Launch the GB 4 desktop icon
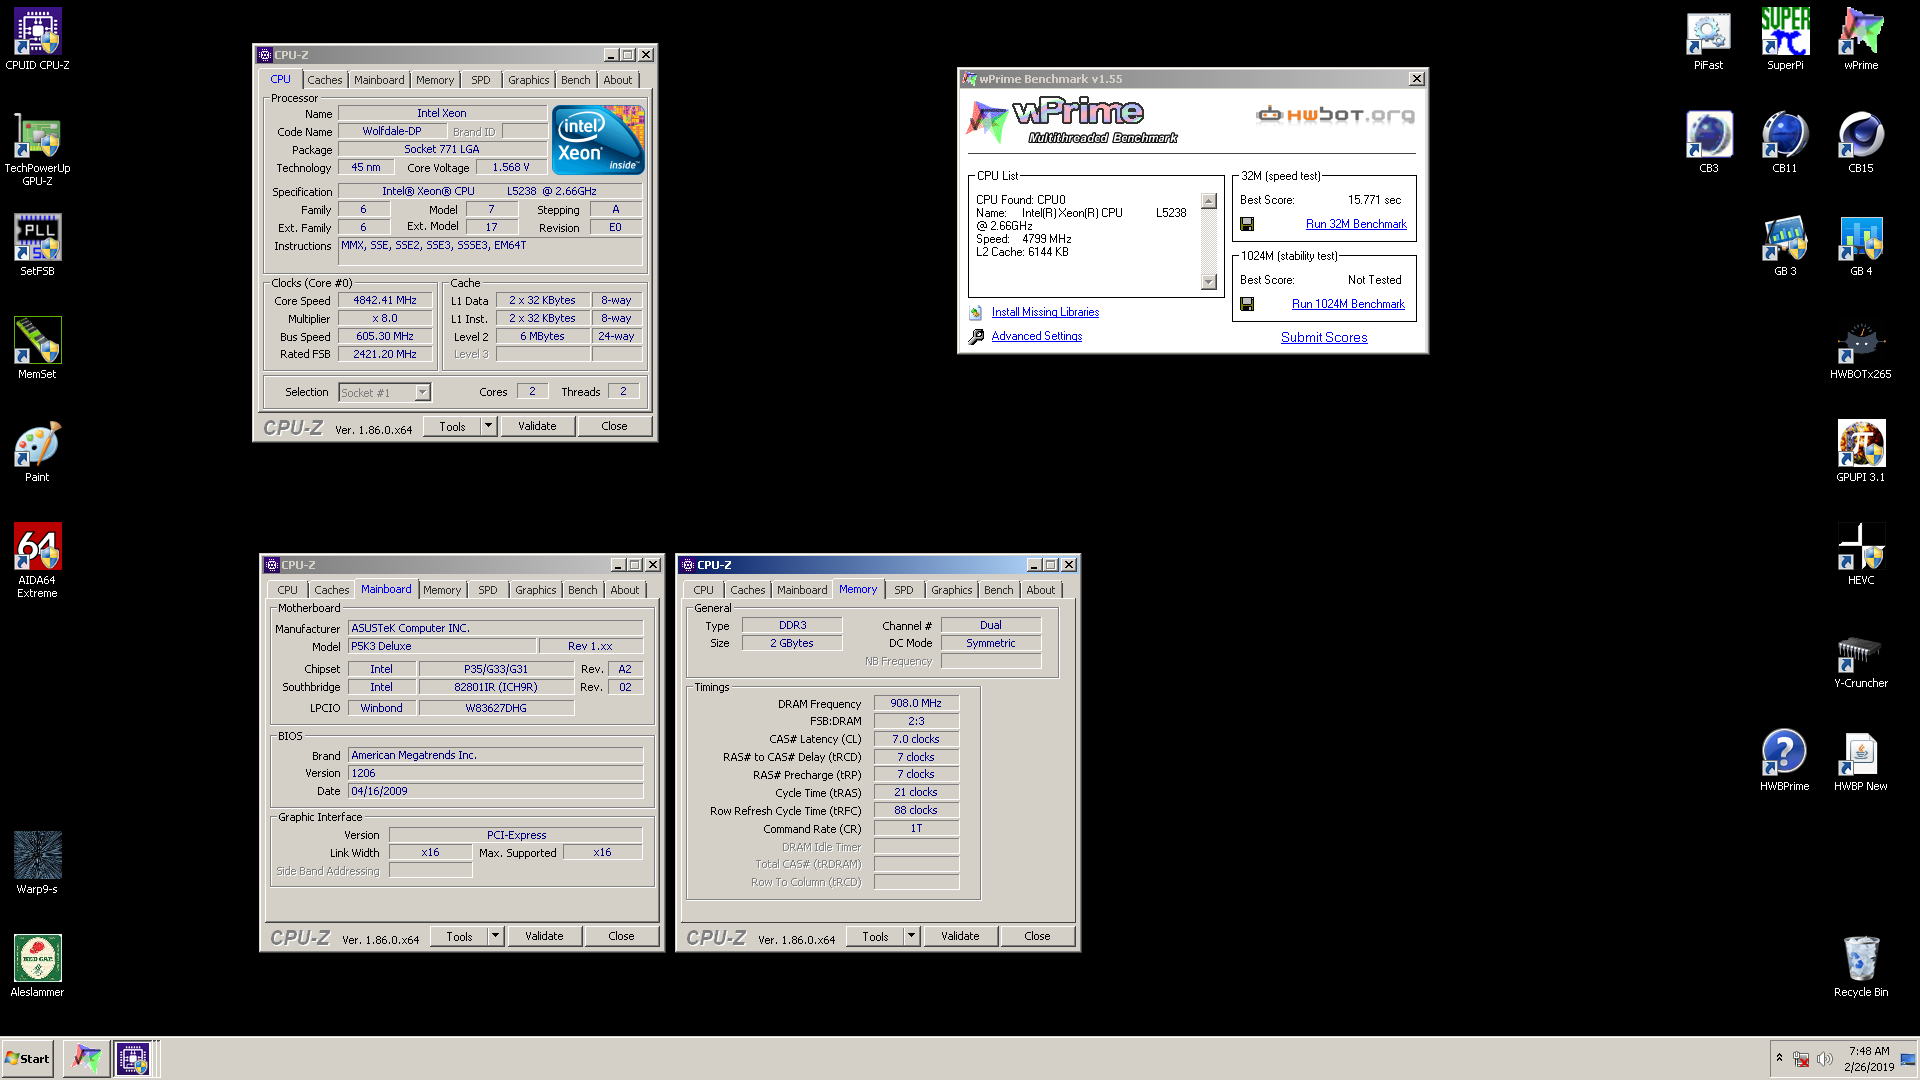1920x1080 pixels. pos(1861,245)
